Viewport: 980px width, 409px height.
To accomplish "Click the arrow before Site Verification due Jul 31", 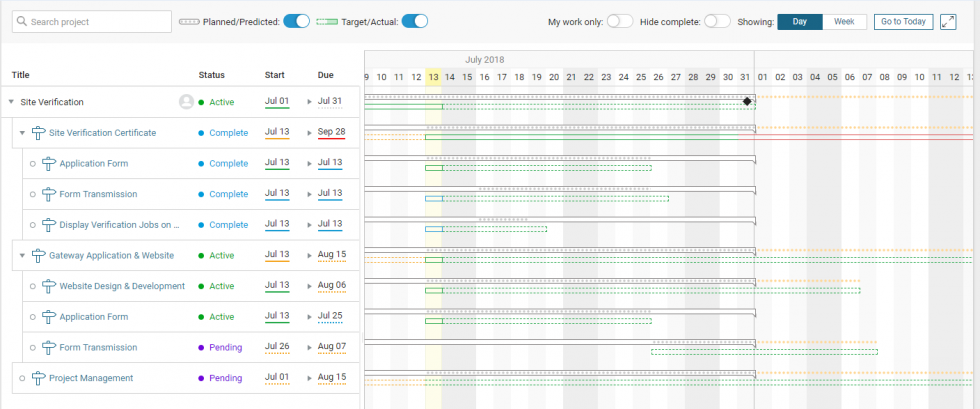I will tap(309, 101).
